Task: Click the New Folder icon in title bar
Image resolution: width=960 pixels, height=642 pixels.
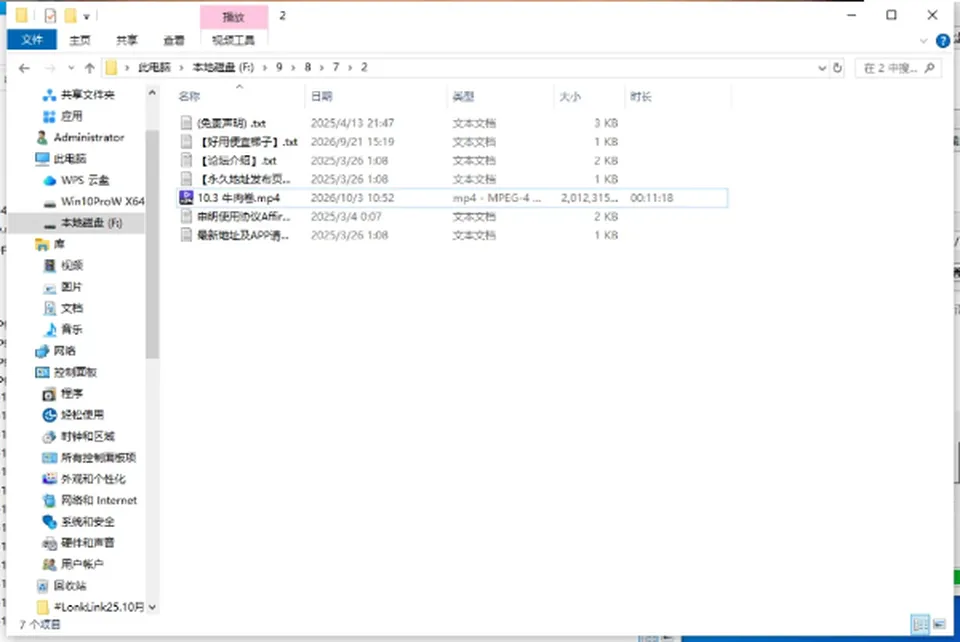Action: pyautogui.click(x=70, y=15)
